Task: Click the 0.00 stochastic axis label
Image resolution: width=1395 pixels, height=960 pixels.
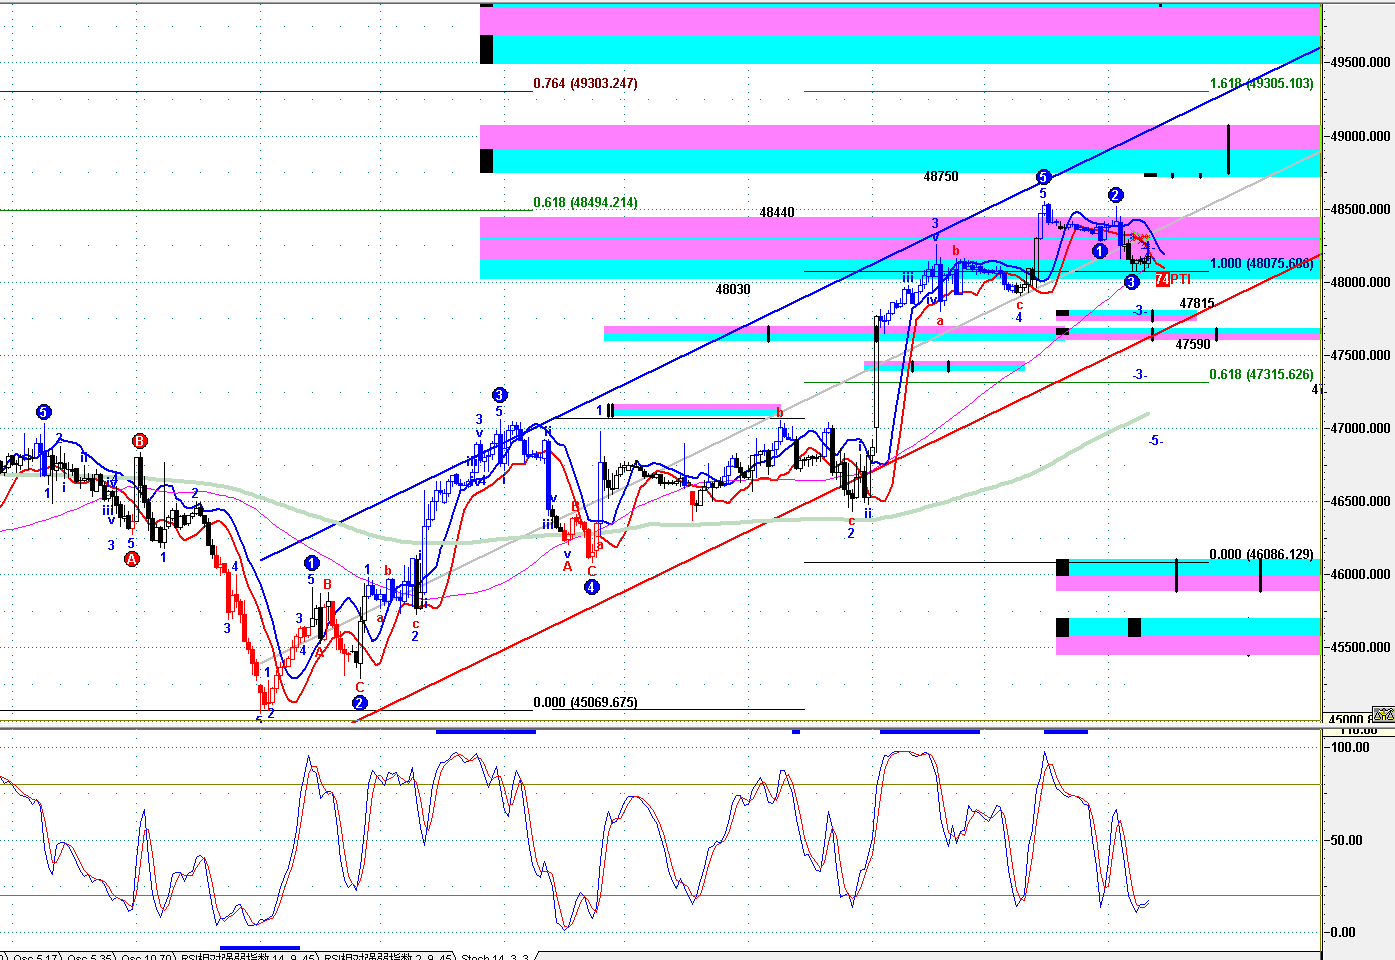Action: point(1344,932)
